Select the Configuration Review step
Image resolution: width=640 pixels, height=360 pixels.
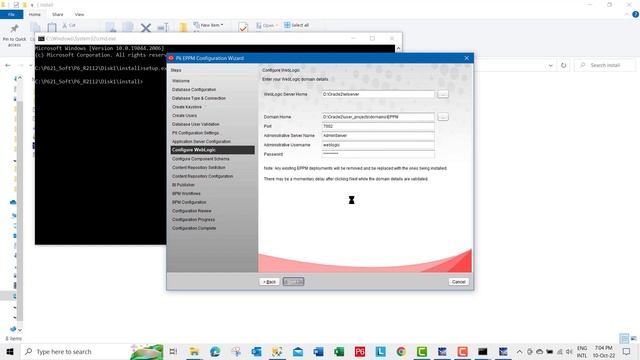191,211
